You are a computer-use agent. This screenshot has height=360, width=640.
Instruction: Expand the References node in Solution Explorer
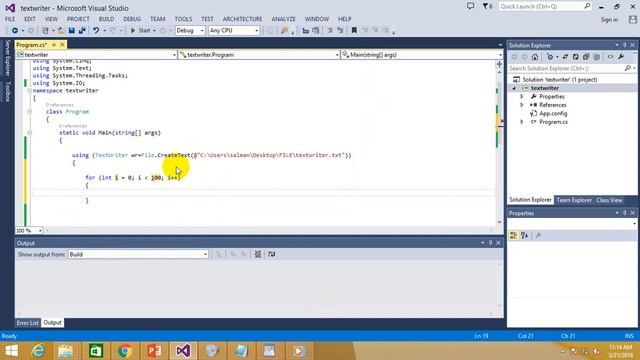pos(522,105)
